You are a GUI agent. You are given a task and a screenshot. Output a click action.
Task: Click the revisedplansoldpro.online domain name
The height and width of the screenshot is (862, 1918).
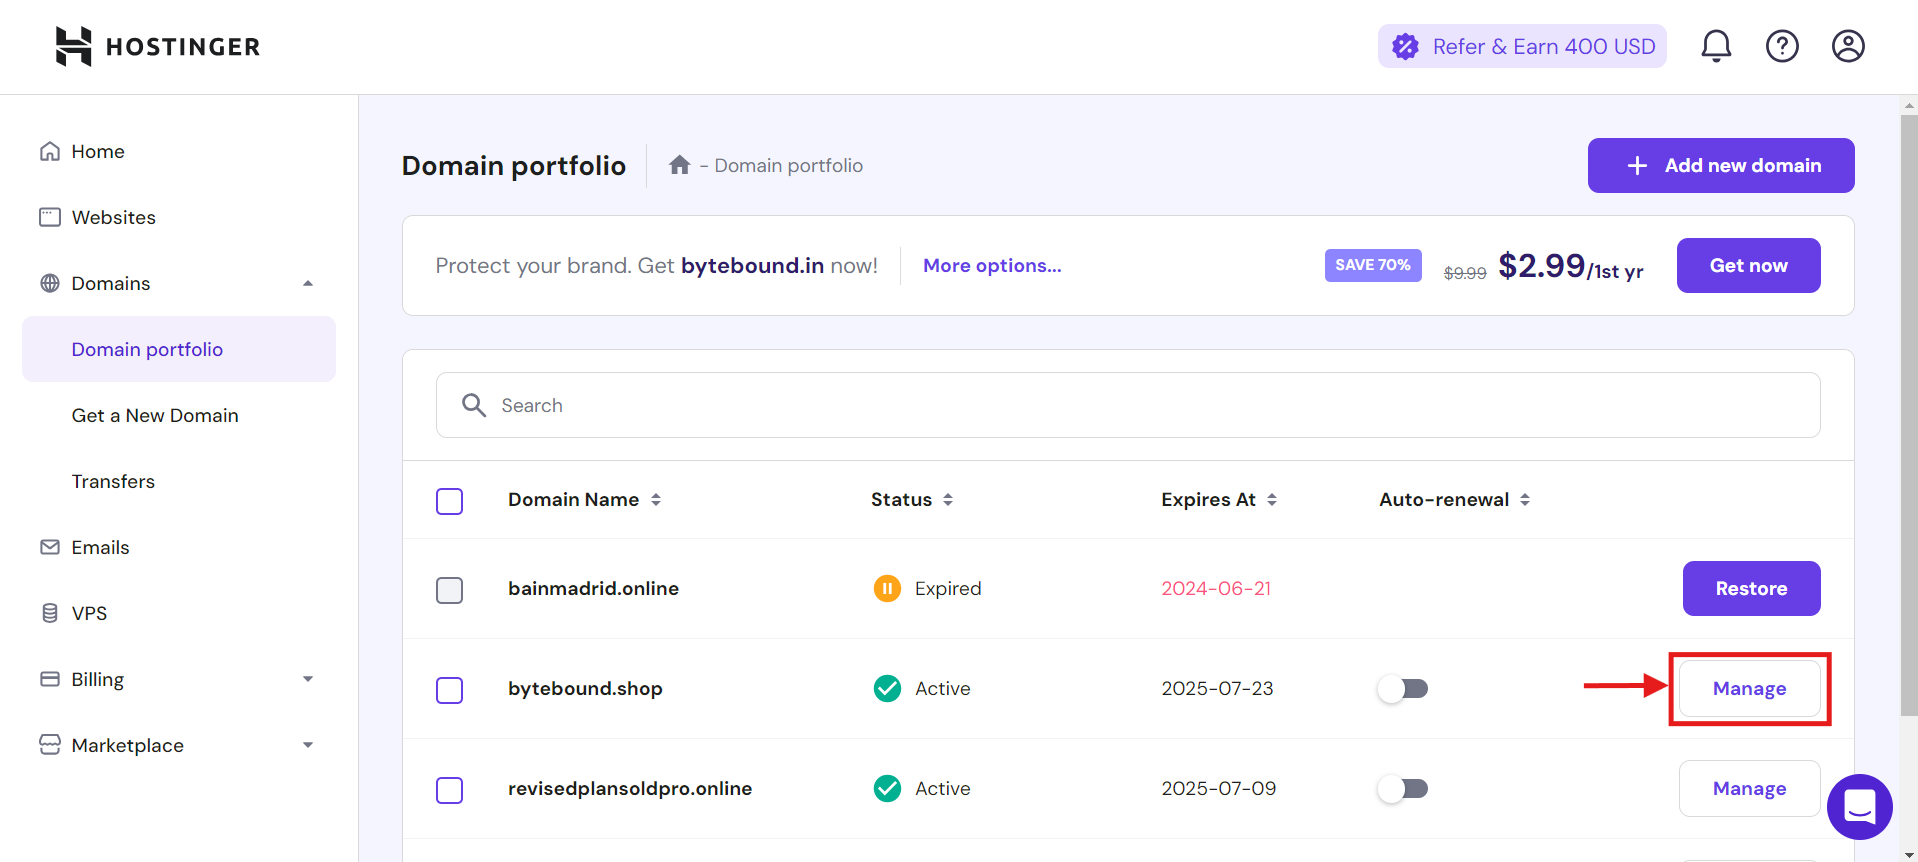point(630,788)
